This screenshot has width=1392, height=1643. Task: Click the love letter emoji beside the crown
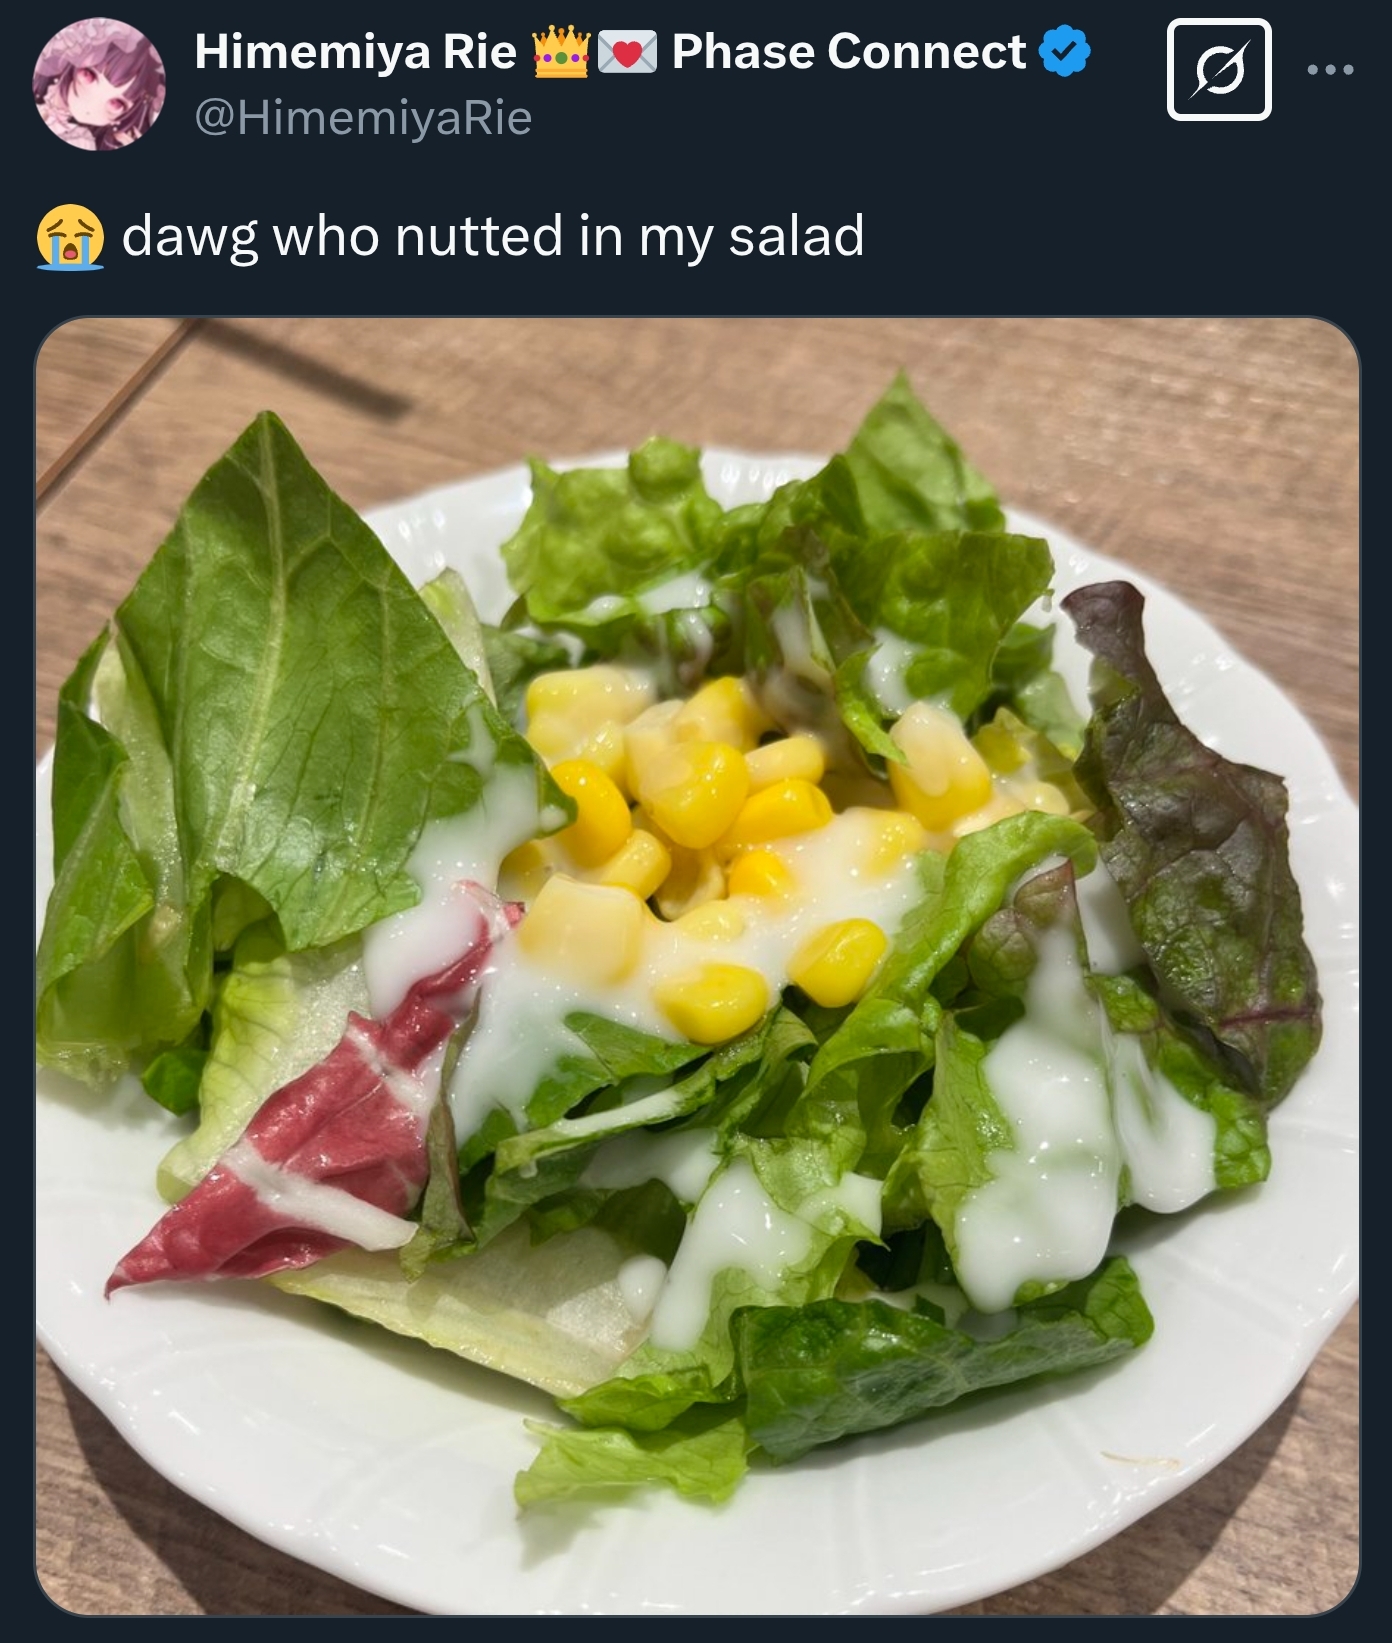coord(627,52)
